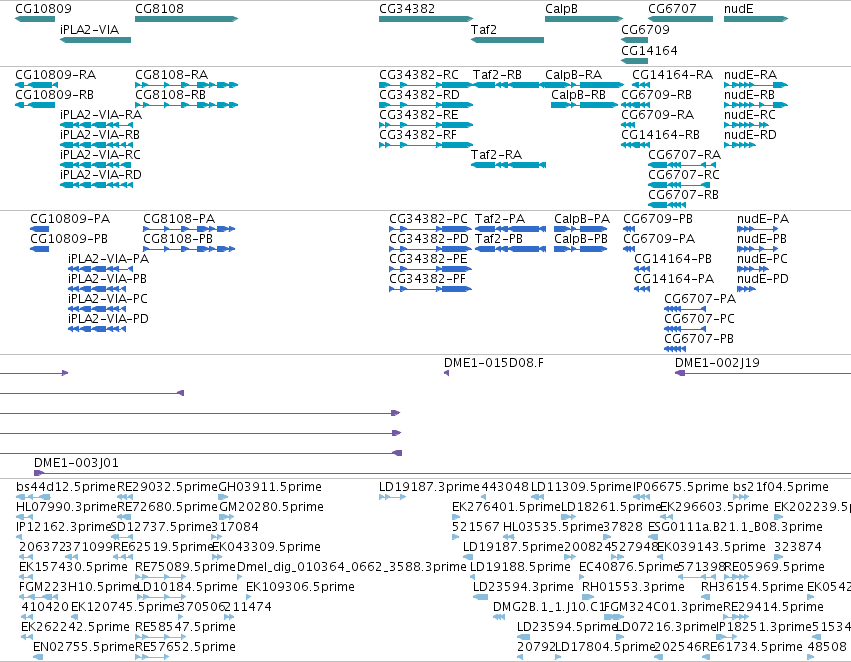Open the bs44d12.5prime EST label

[66, 487]
